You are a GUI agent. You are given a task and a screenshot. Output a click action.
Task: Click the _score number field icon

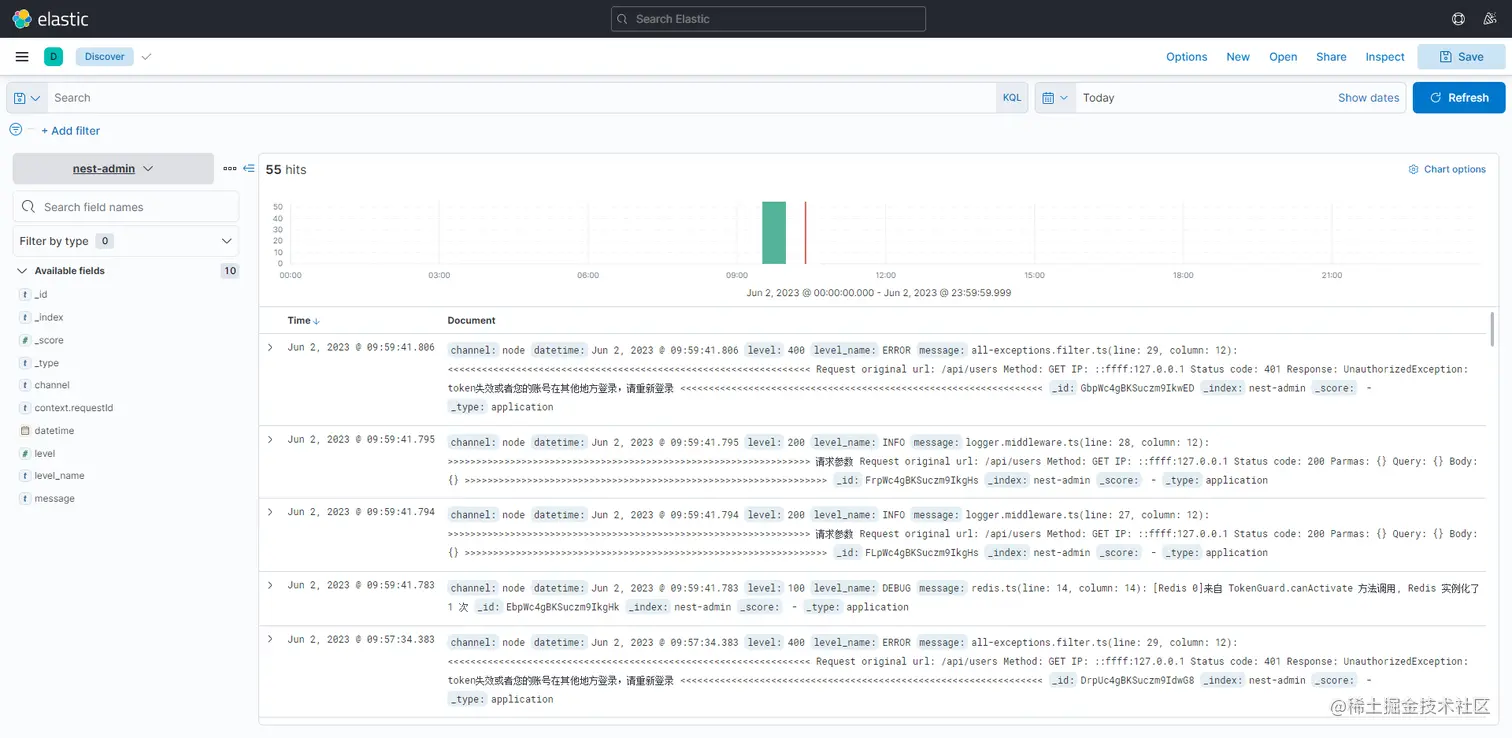[x=25, y=341]
